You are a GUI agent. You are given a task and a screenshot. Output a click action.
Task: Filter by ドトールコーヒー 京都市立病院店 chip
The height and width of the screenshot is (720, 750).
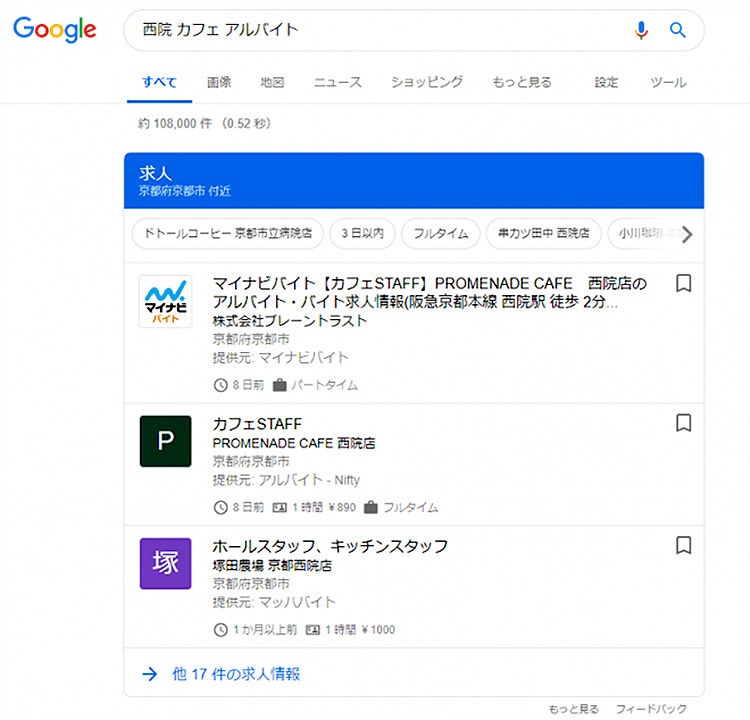pos(228,233)
